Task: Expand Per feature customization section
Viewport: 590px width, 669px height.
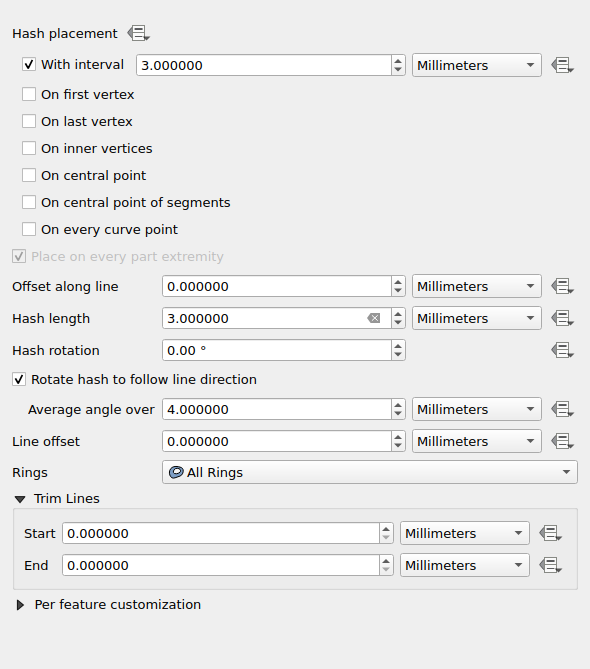Action: point(20,605)
